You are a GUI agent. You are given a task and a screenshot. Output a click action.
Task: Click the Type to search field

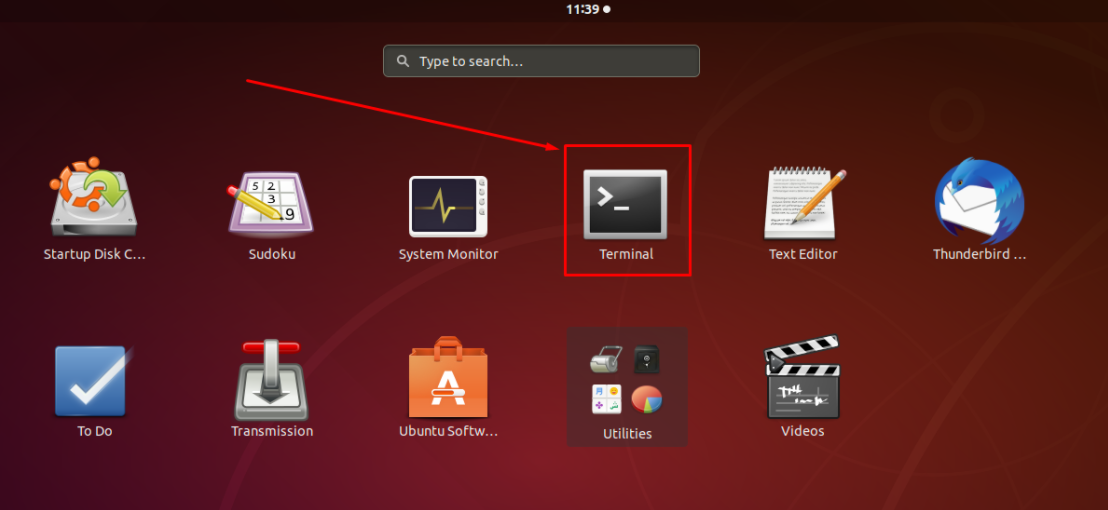click(x=550, y=61)
